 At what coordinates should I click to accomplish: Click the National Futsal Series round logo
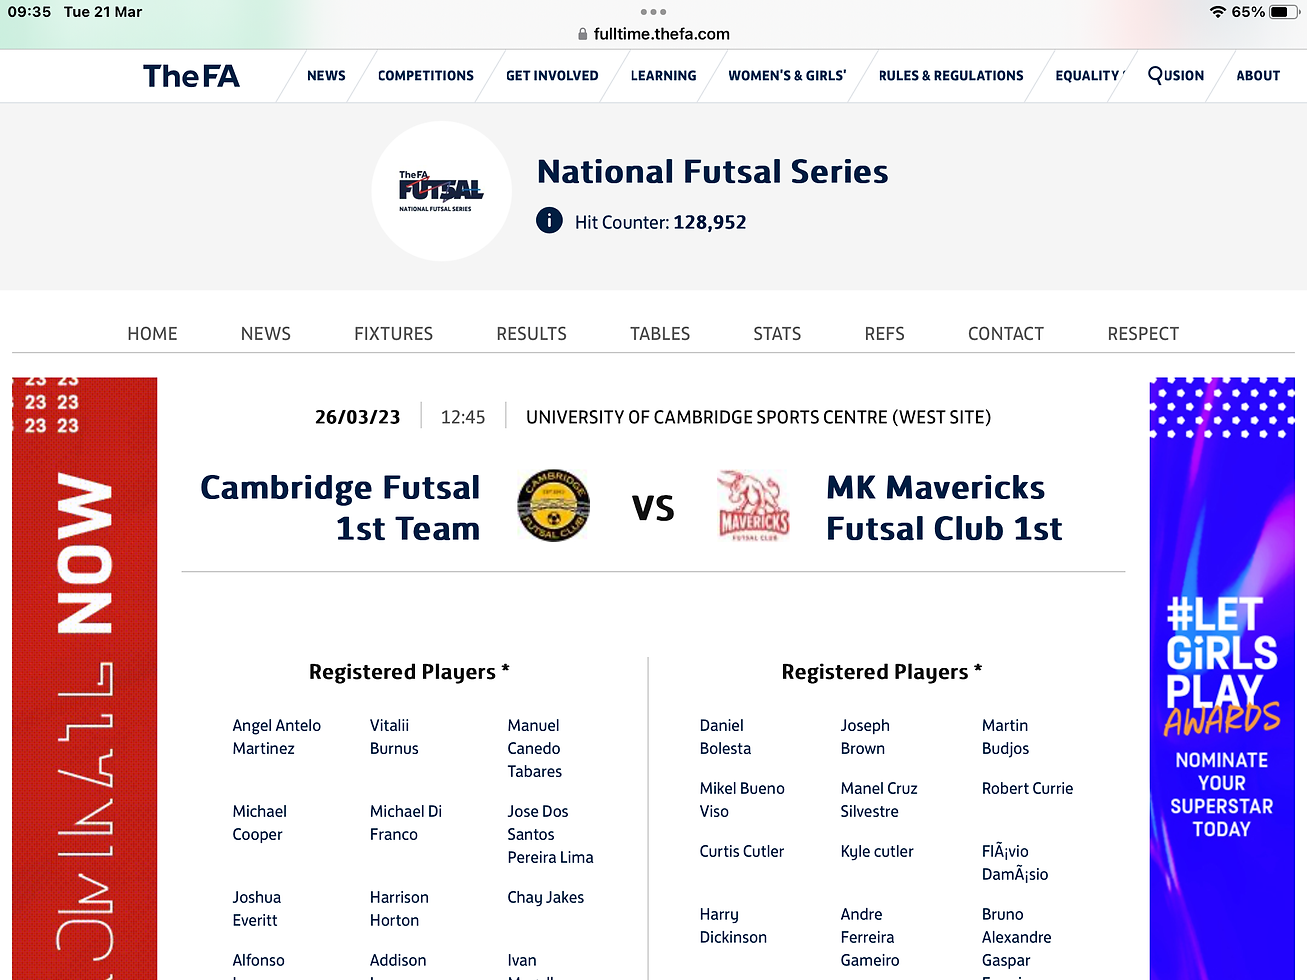441,191
